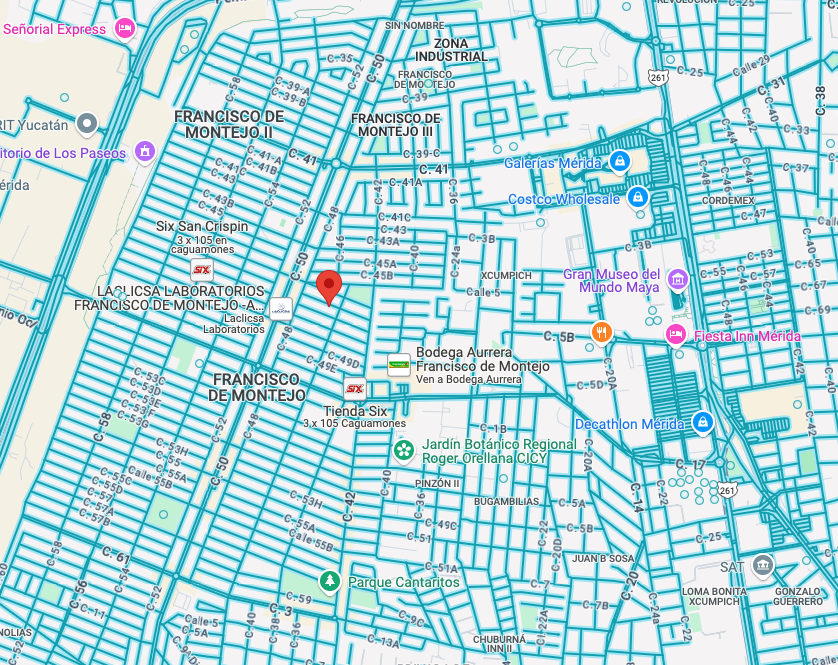Click the XCUMPICH neighborhood label
This screenshot has height=665, width=838.
[506, 275]
